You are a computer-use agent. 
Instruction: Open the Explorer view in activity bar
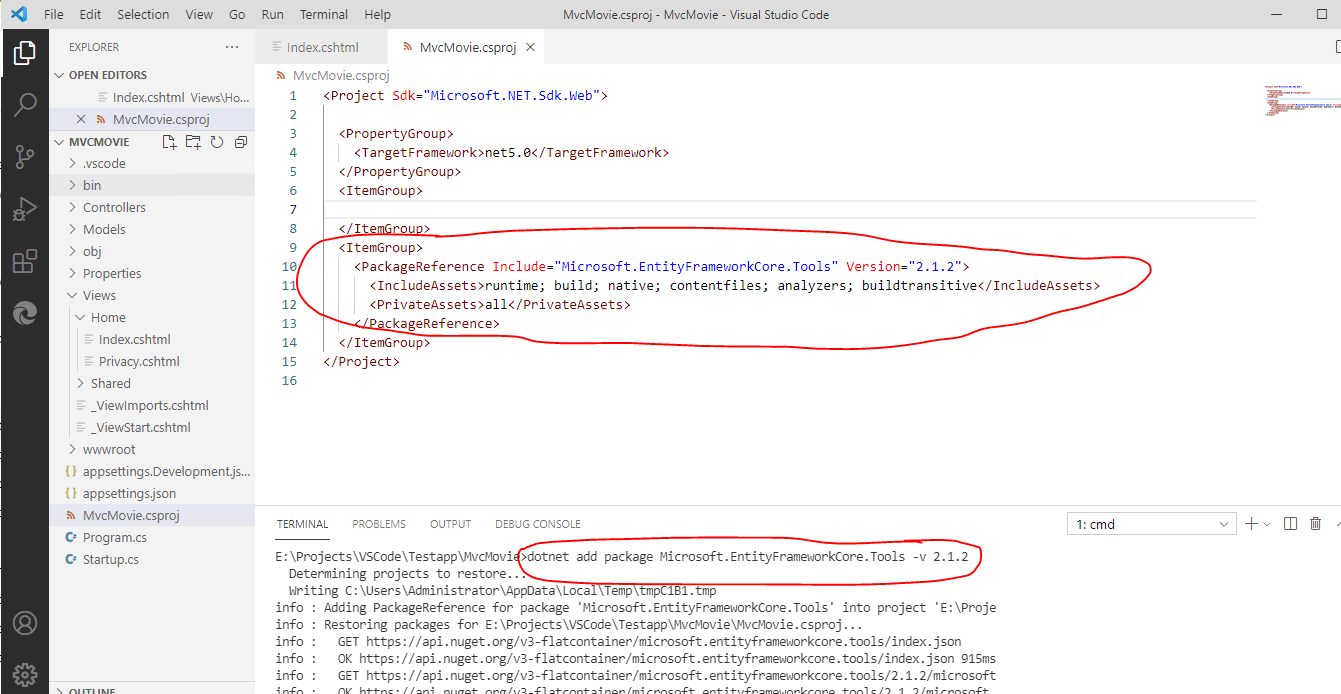tap(25, 53)
